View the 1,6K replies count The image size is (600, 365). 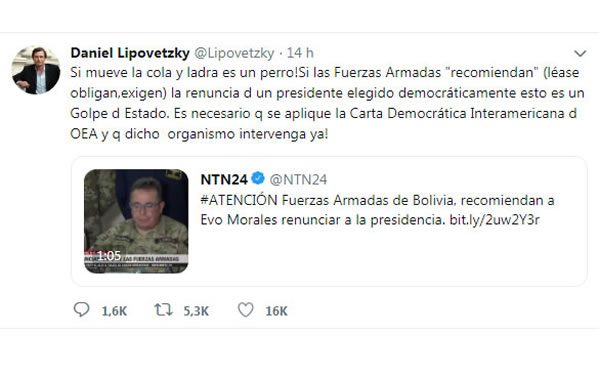tap(114, 311)
